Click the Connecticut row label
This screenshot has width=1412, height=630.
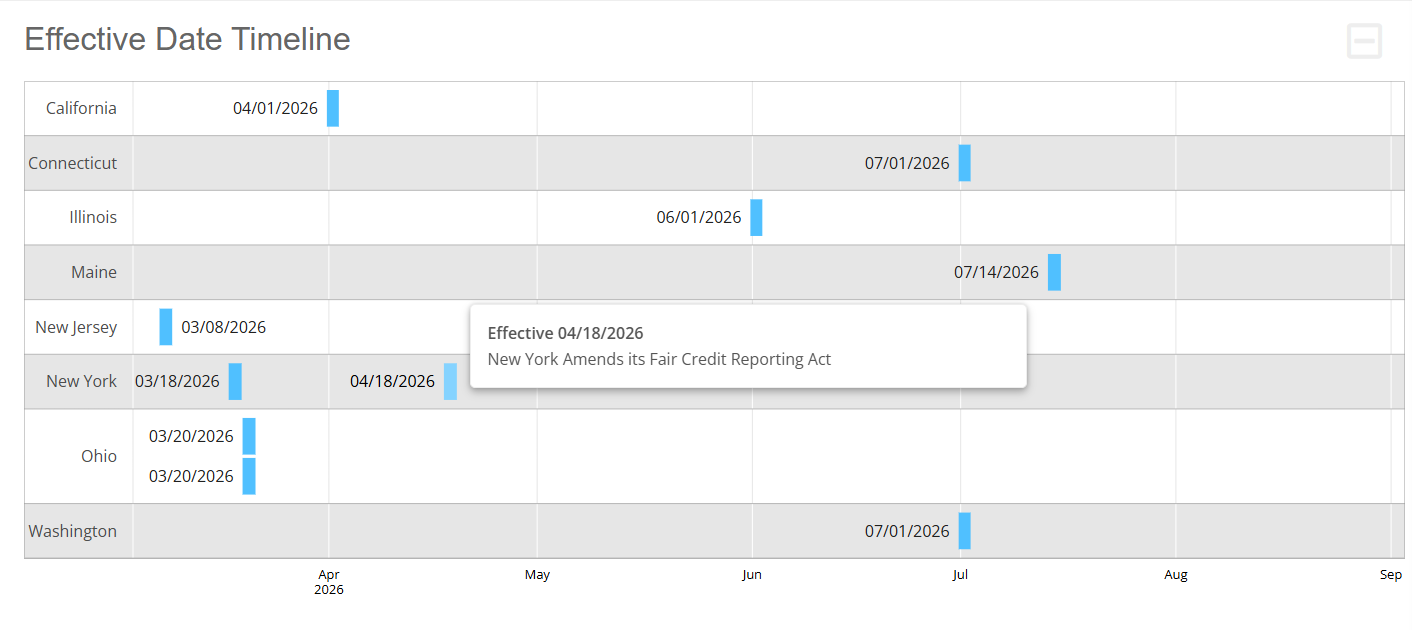coord(72,163)
